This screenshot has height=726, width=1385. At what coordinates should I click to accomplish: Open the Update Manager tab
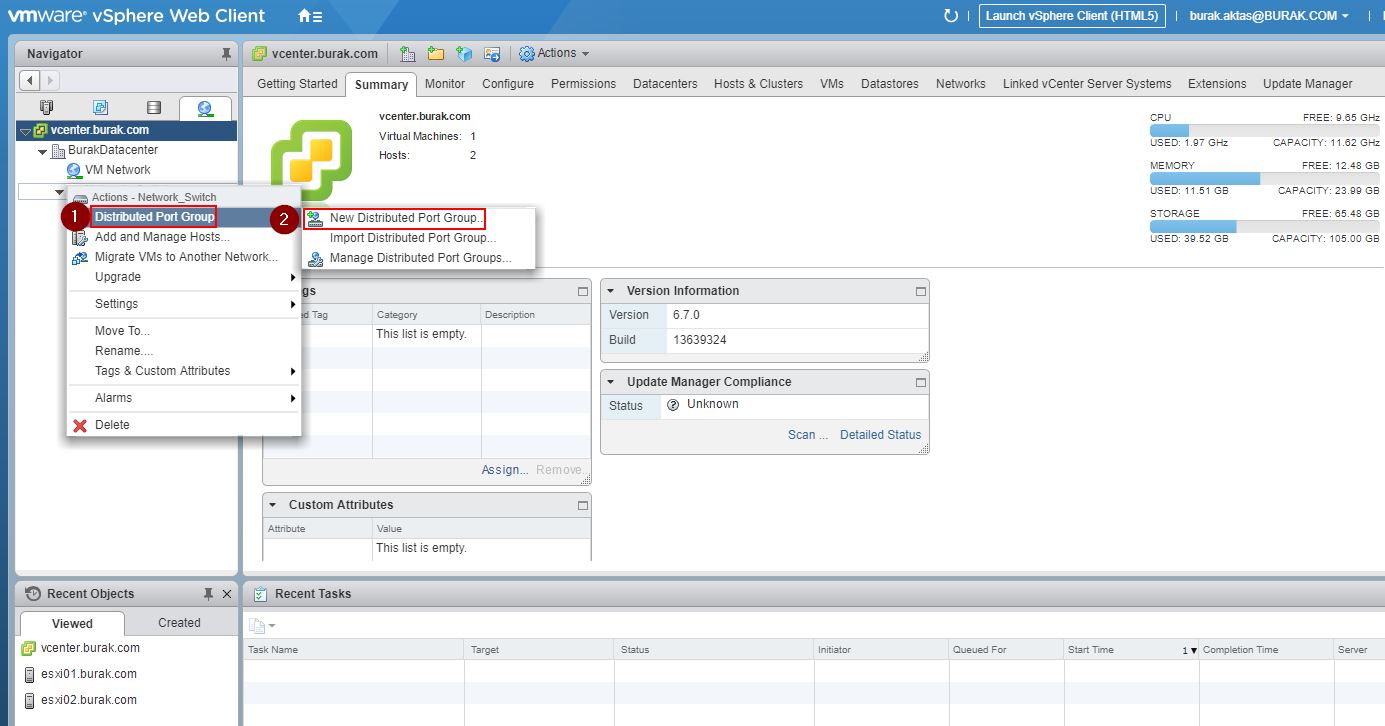1307,84
